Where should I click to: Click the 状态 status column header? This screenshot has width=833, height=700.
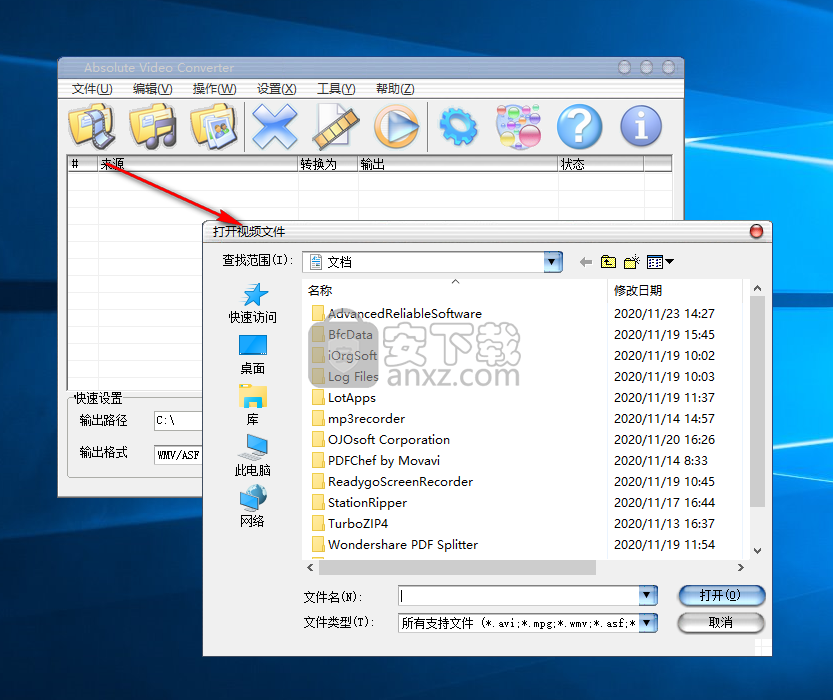(x=601, y=164)
